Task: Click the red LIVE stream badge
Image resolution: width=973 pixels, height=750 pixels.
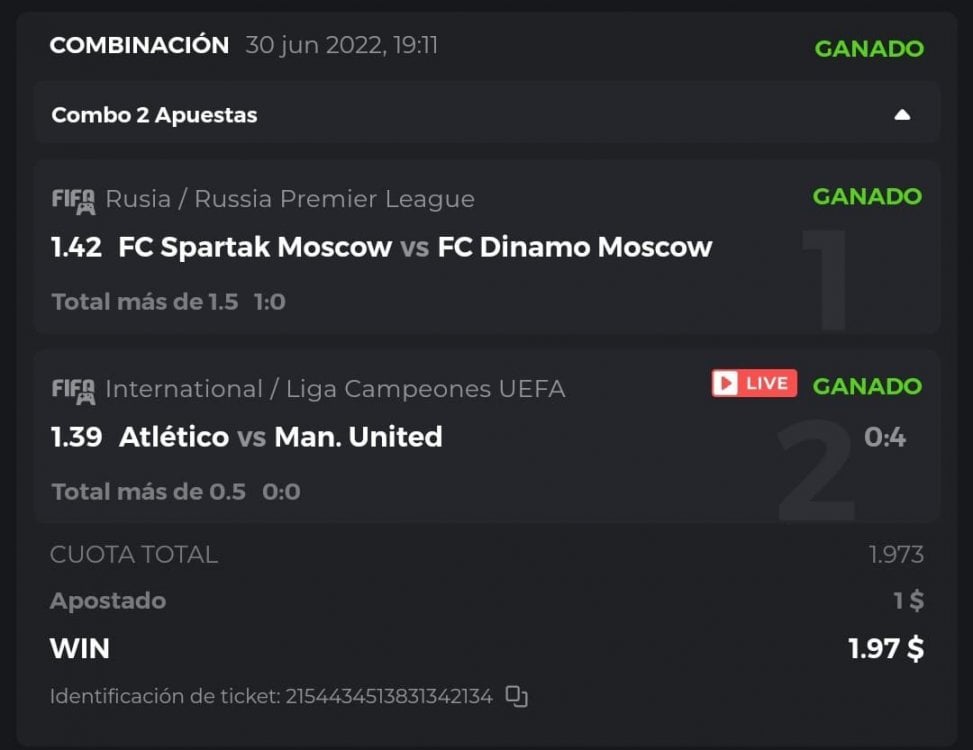Action: pyautogui.click(x=754, y=383)
